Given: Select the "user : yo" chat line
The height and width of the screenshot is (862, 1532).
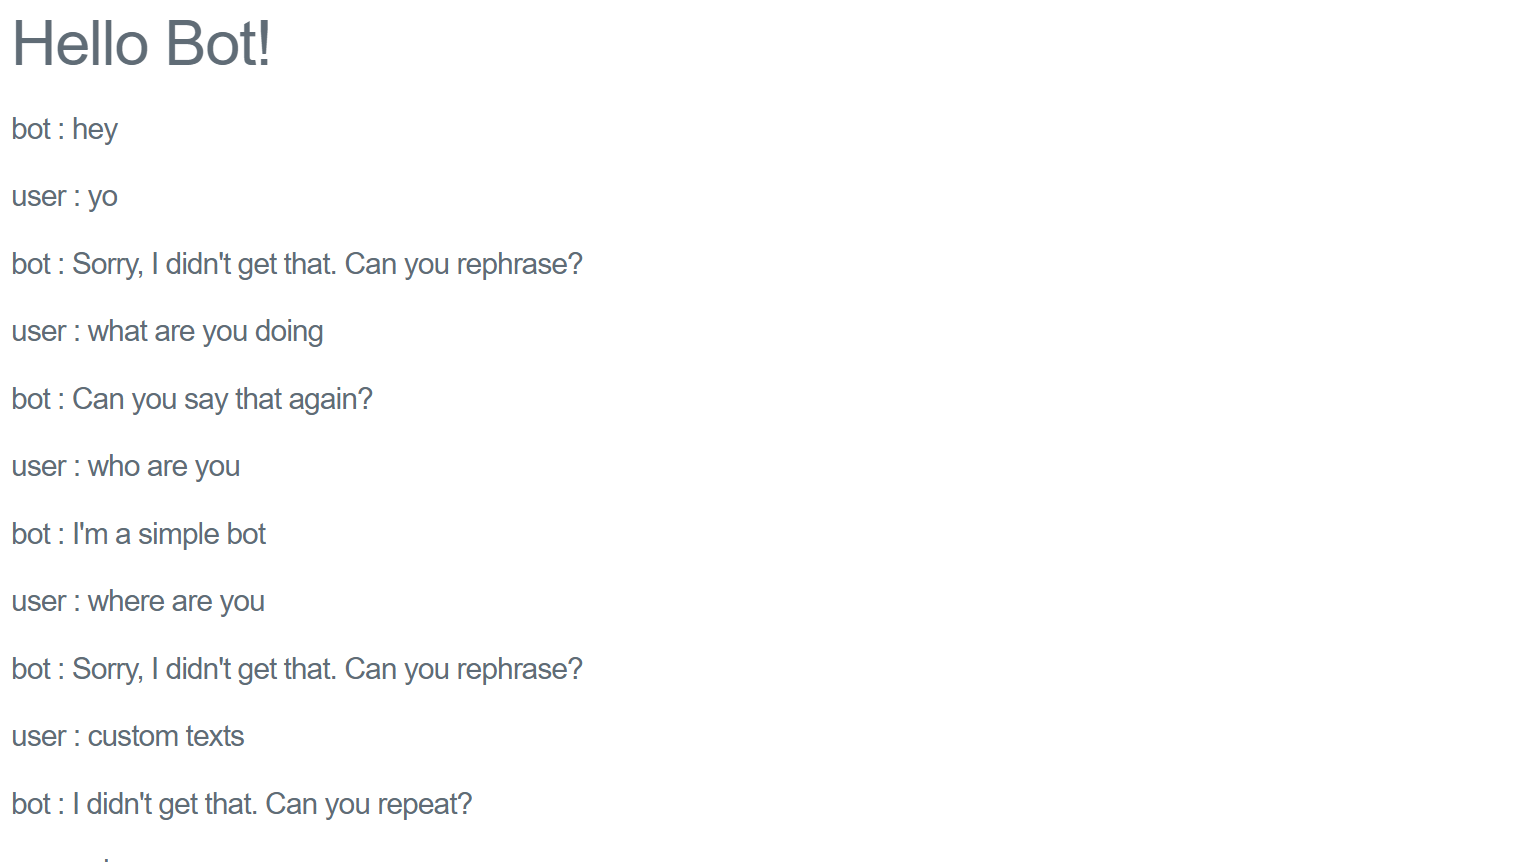Looking at the screenshot, I should 65,197.
